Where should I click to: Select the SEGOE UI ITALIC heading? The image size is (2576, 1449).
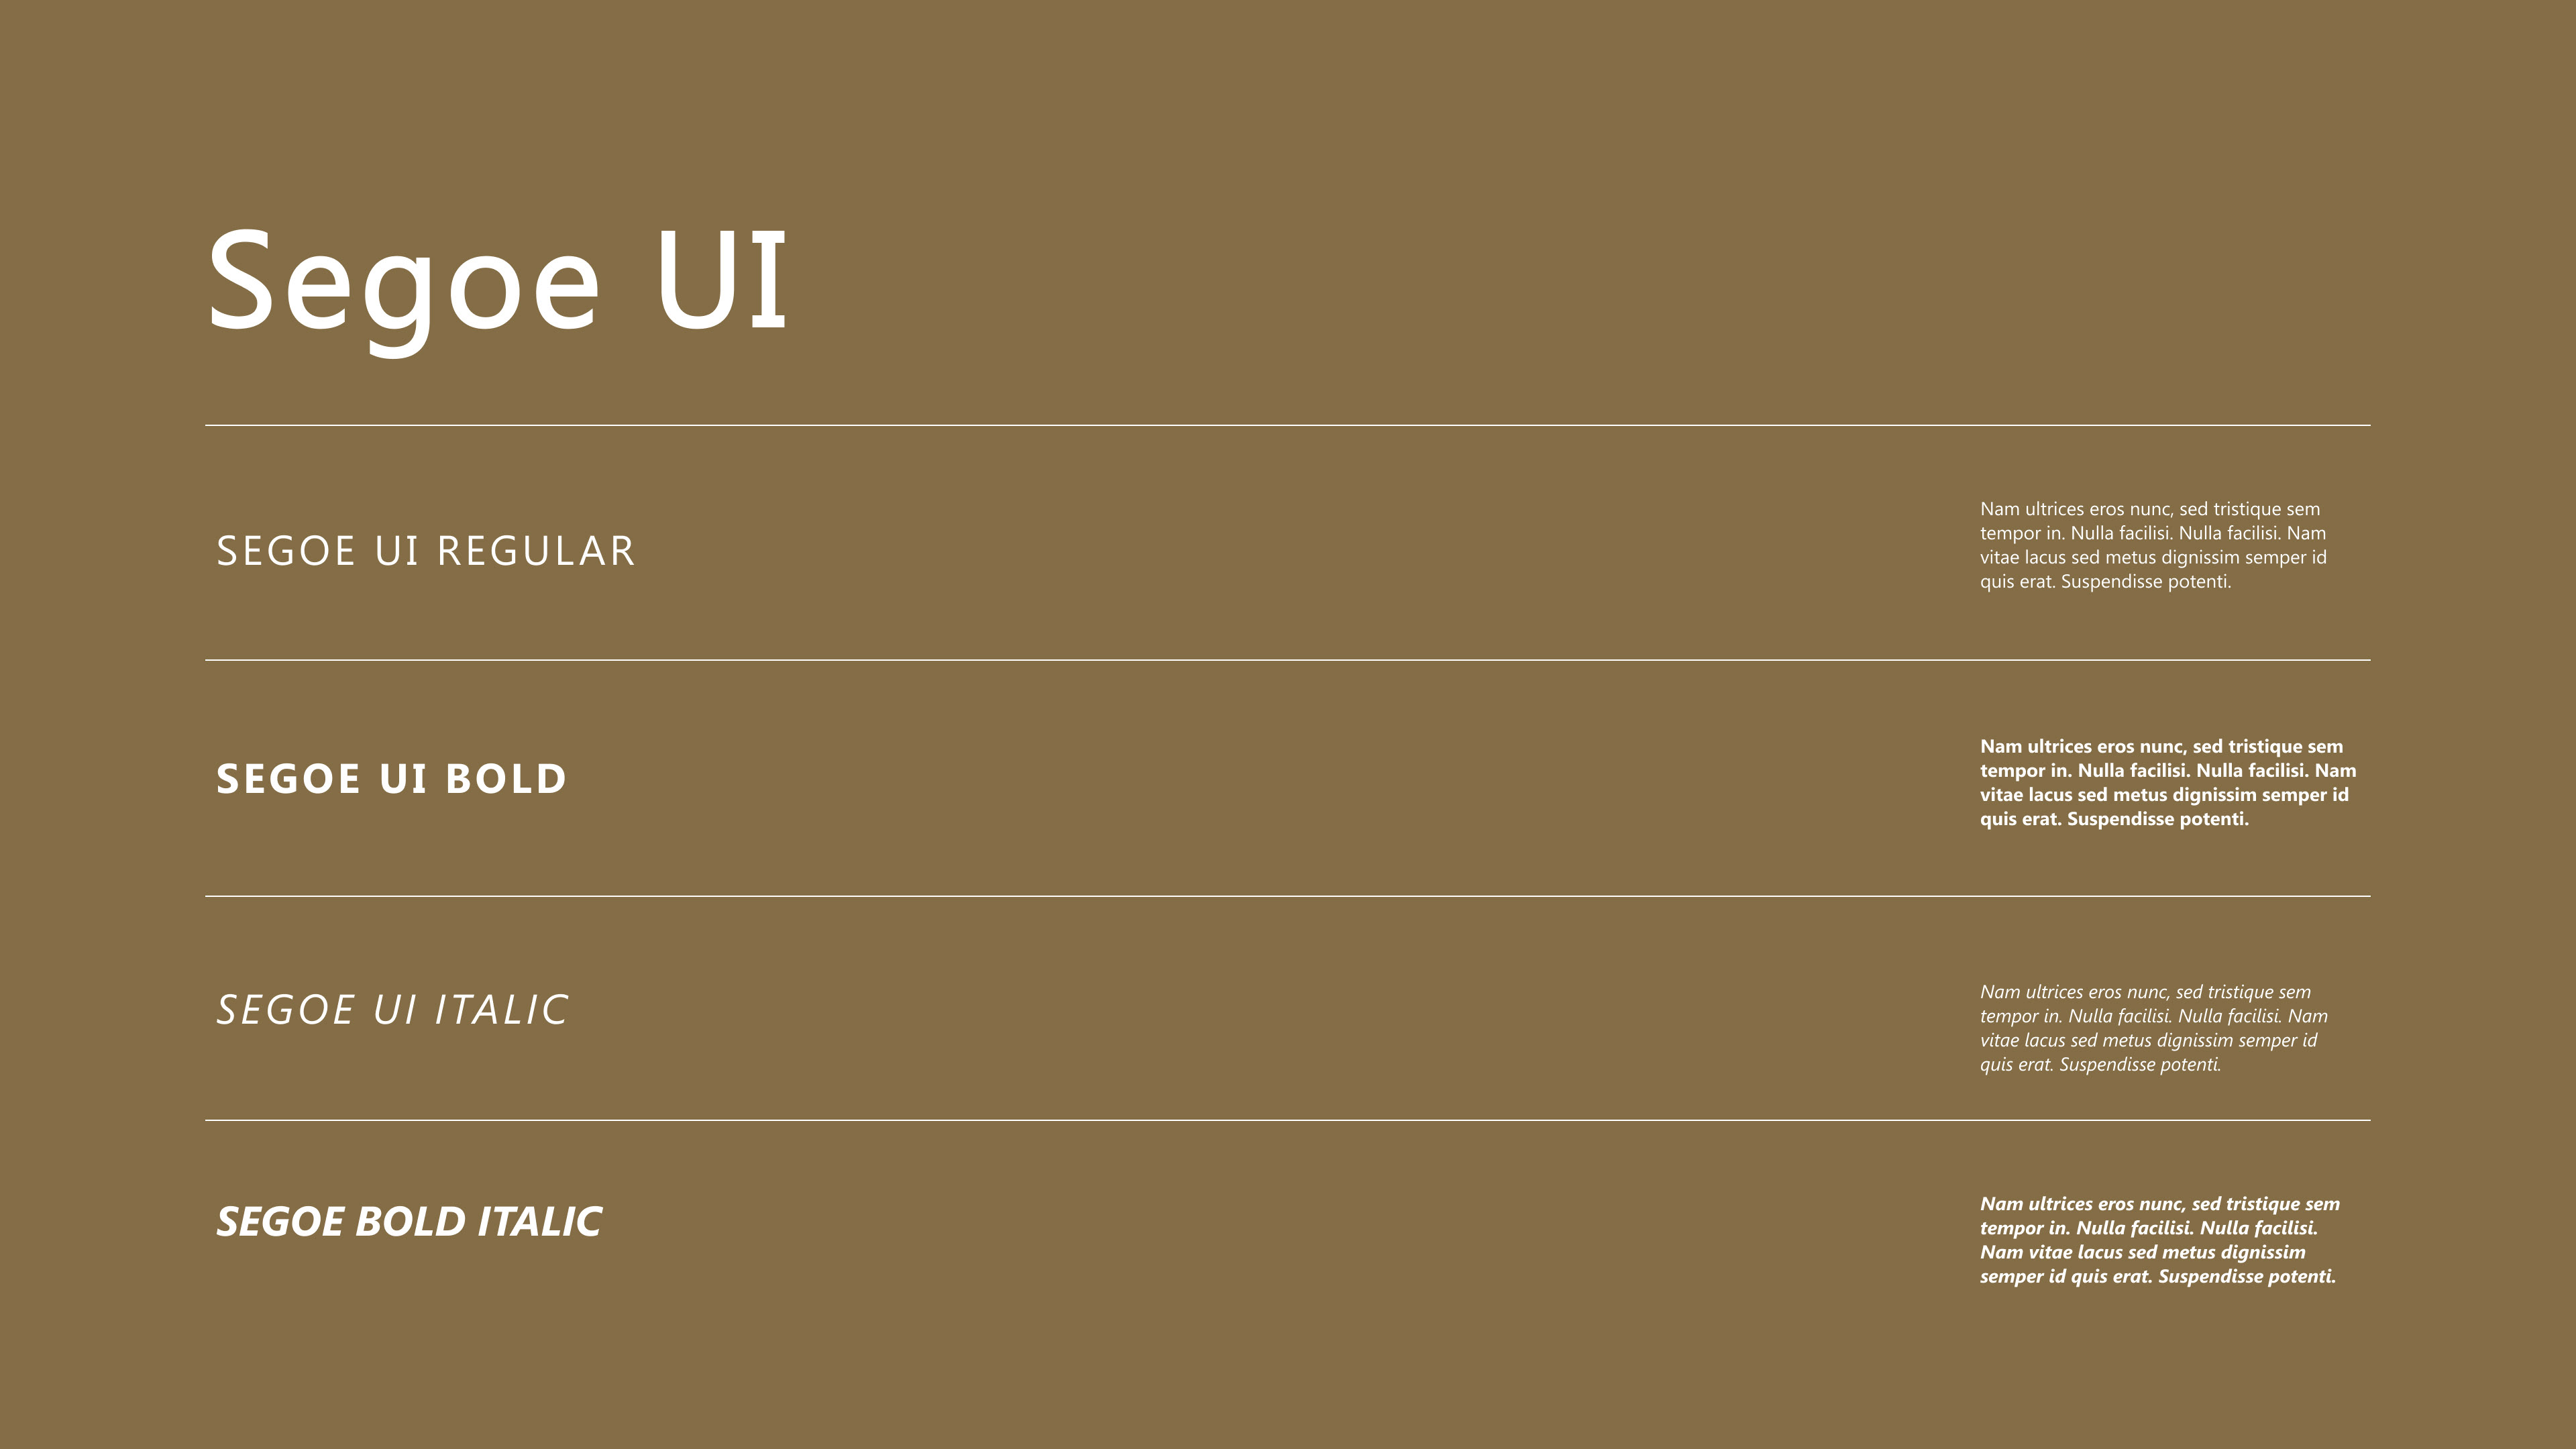tap(393, 1010)
